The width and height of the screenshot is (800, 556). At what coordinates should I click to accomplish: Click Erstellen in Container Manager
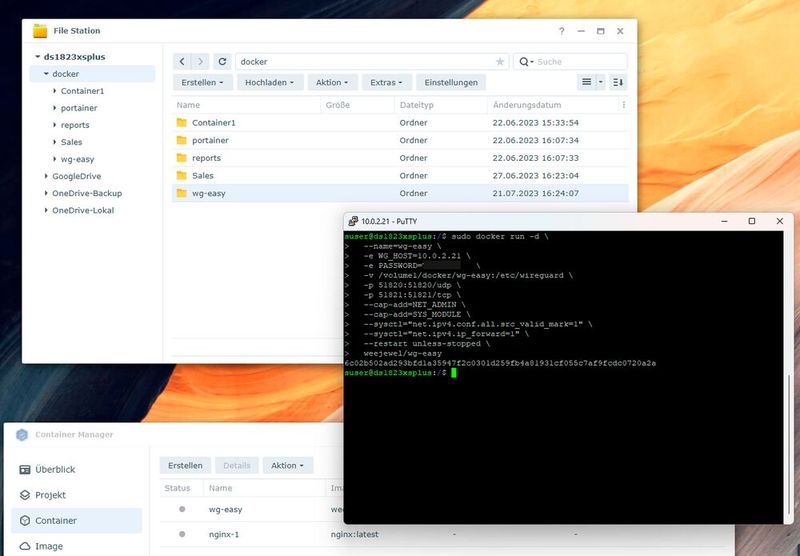pyautogui.click(x=185, y=465)
